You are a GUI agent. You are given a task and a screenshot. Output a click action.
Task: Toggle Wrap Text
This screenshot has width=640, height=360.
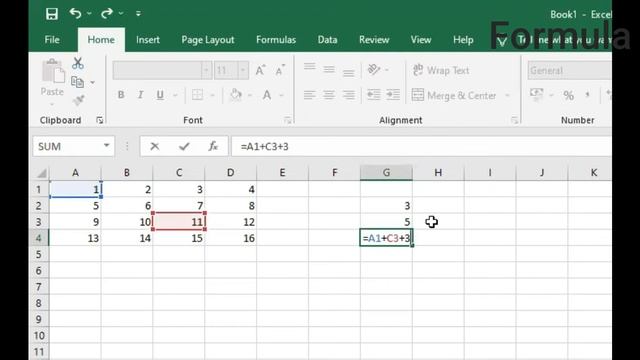click(440, 70)
